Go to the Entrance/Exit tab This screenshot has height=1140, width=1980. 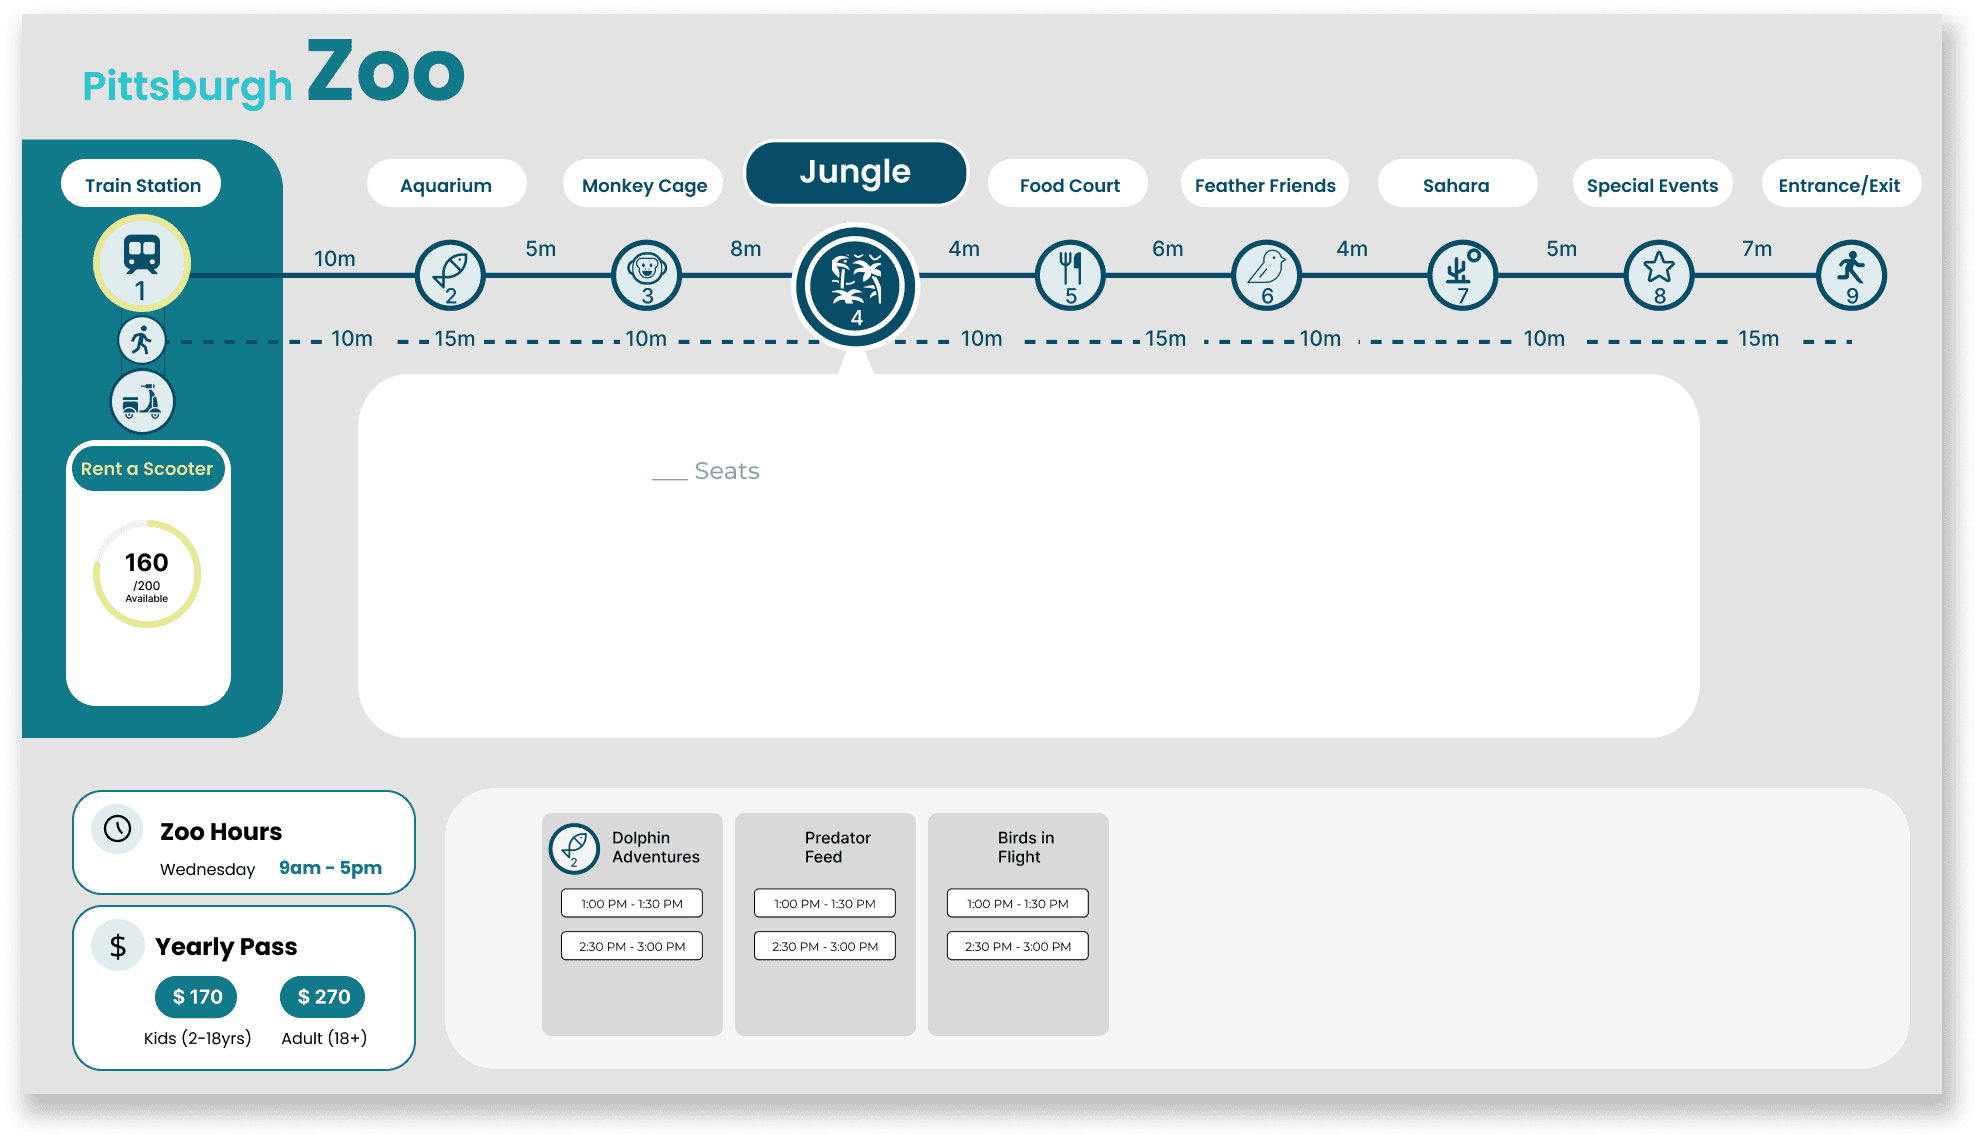point(1841,184)
